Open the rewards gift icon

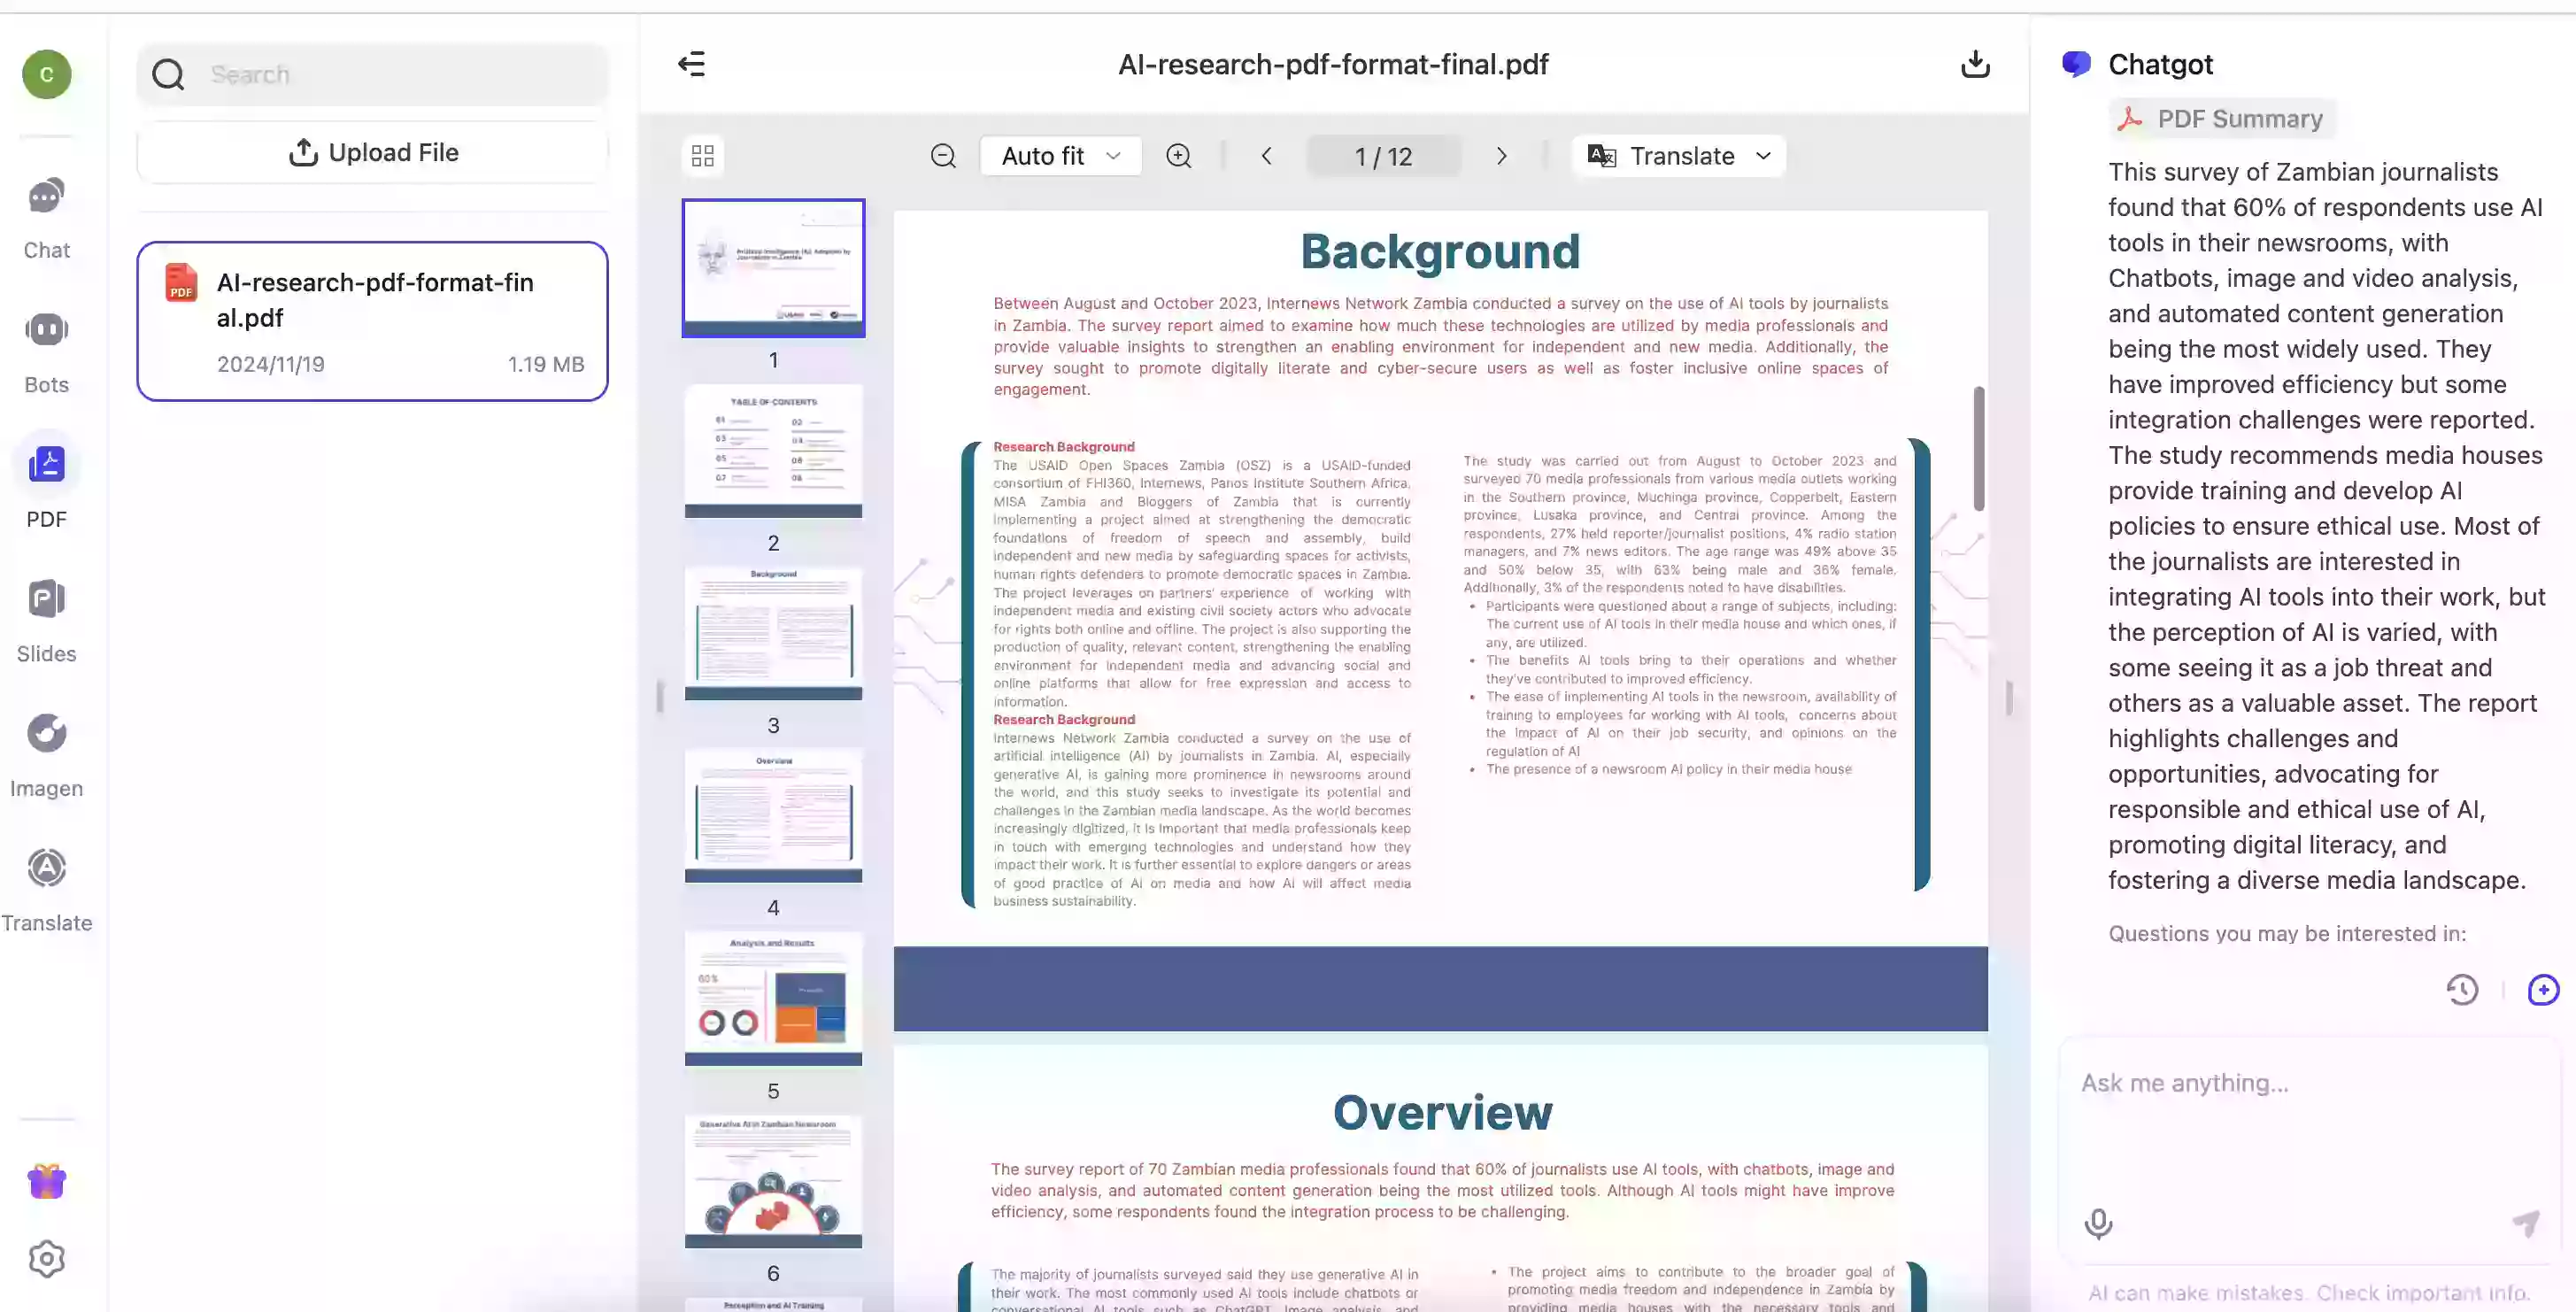click(45, 1181)
